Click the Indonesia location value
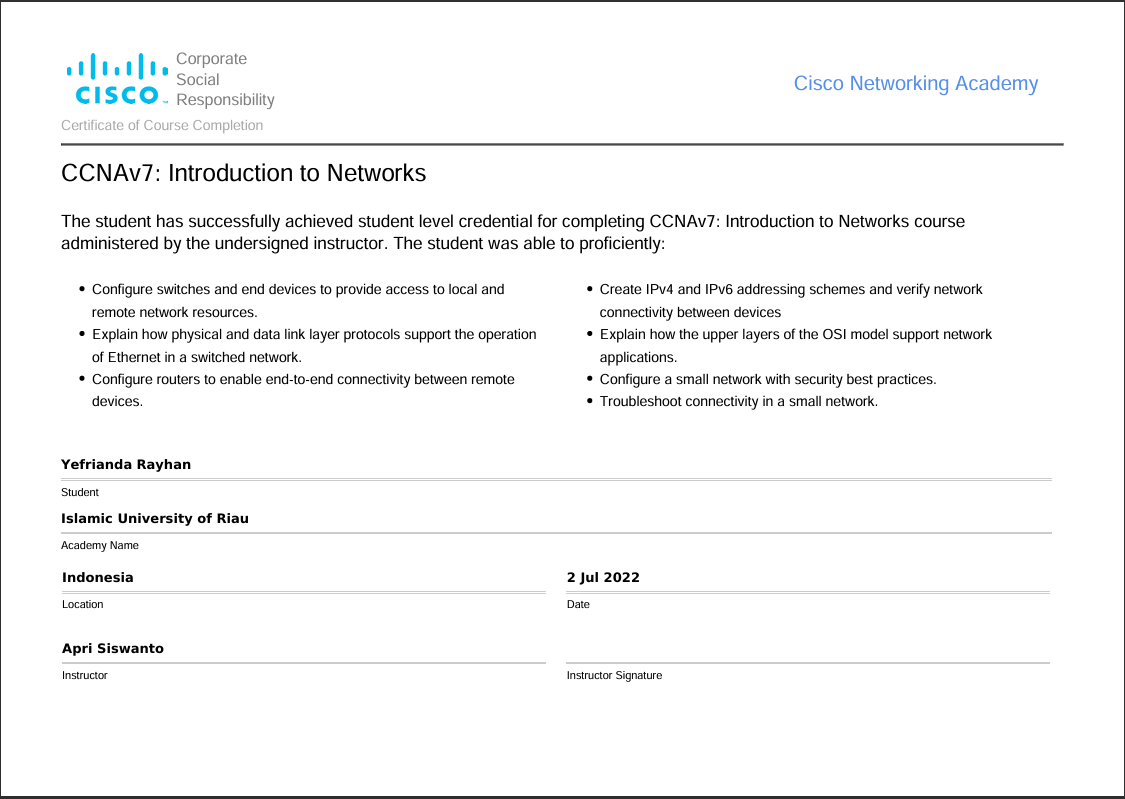The width and height of the screenshot is (1125, 799). pyautogui.click(x=98, y=578)
